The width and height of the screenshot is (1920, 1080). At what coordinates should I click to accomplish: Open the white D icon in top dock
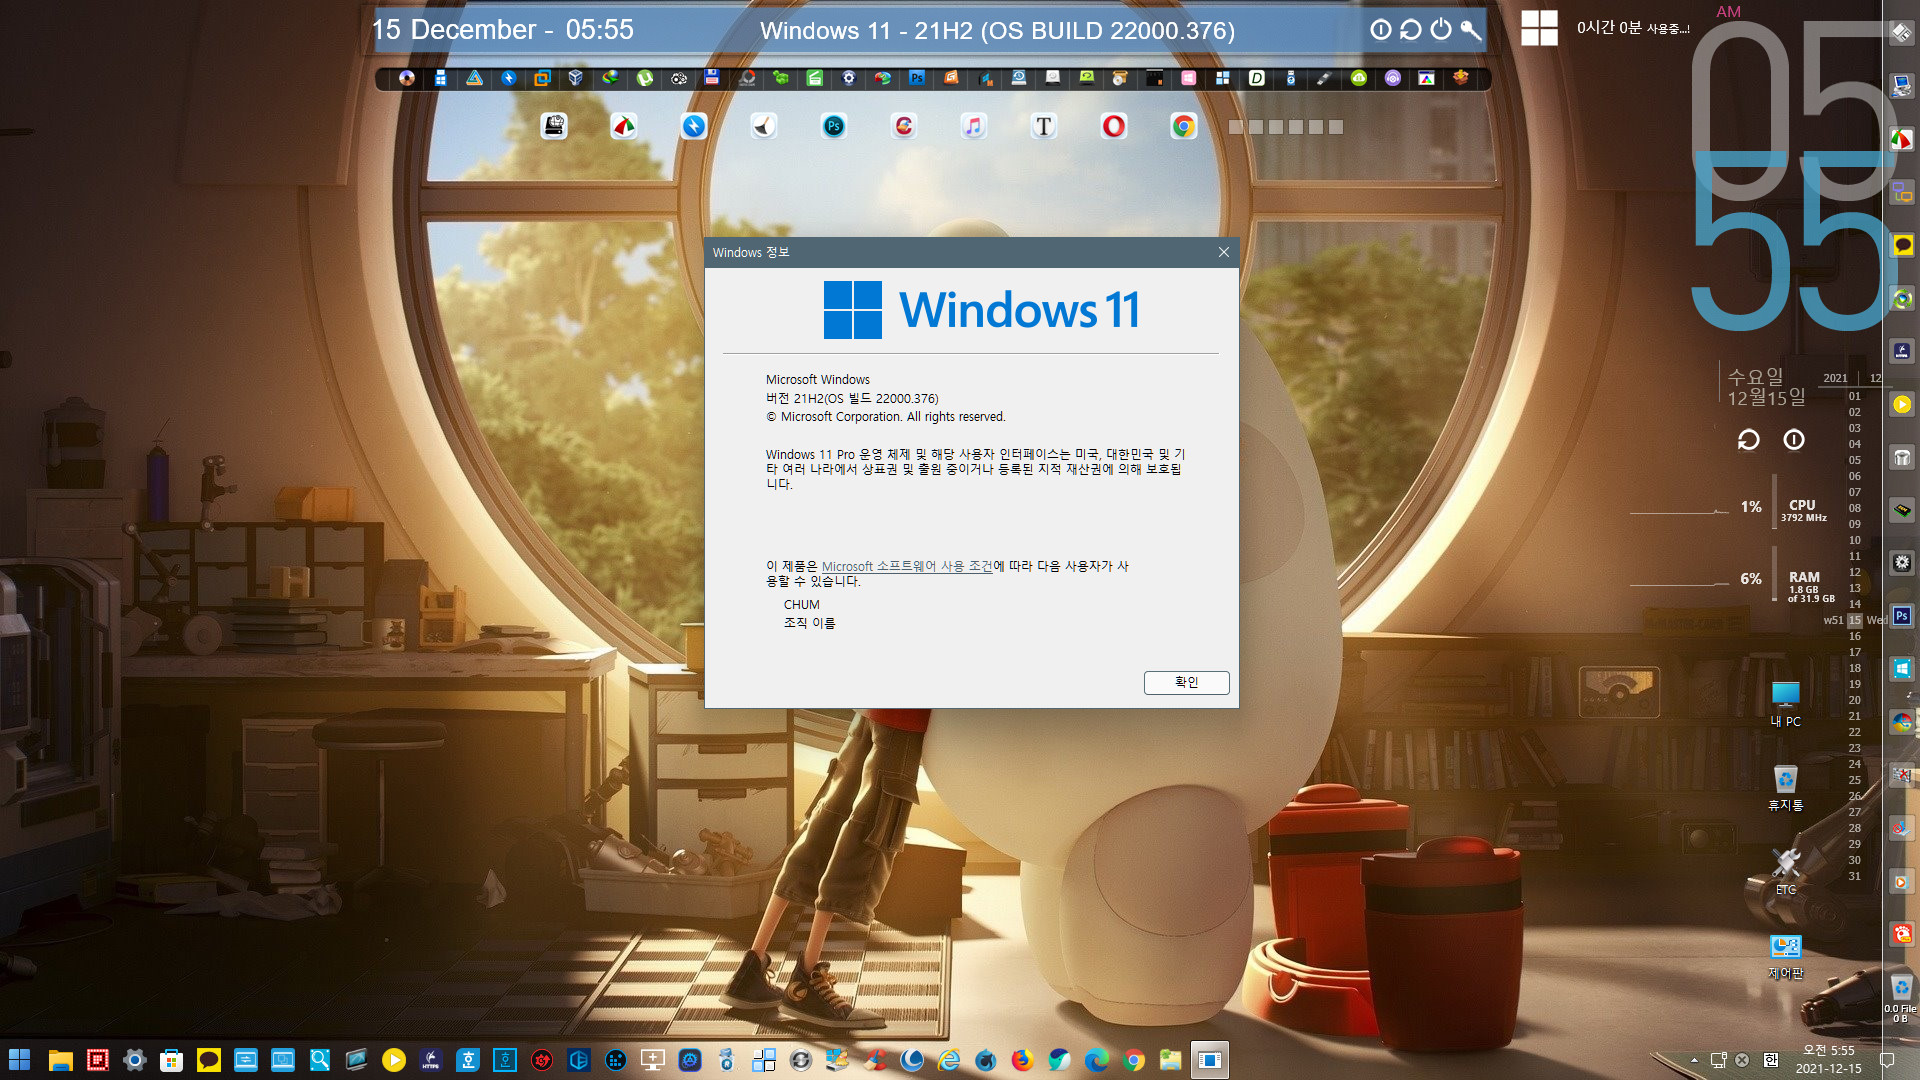click(x=1257, y=78)
